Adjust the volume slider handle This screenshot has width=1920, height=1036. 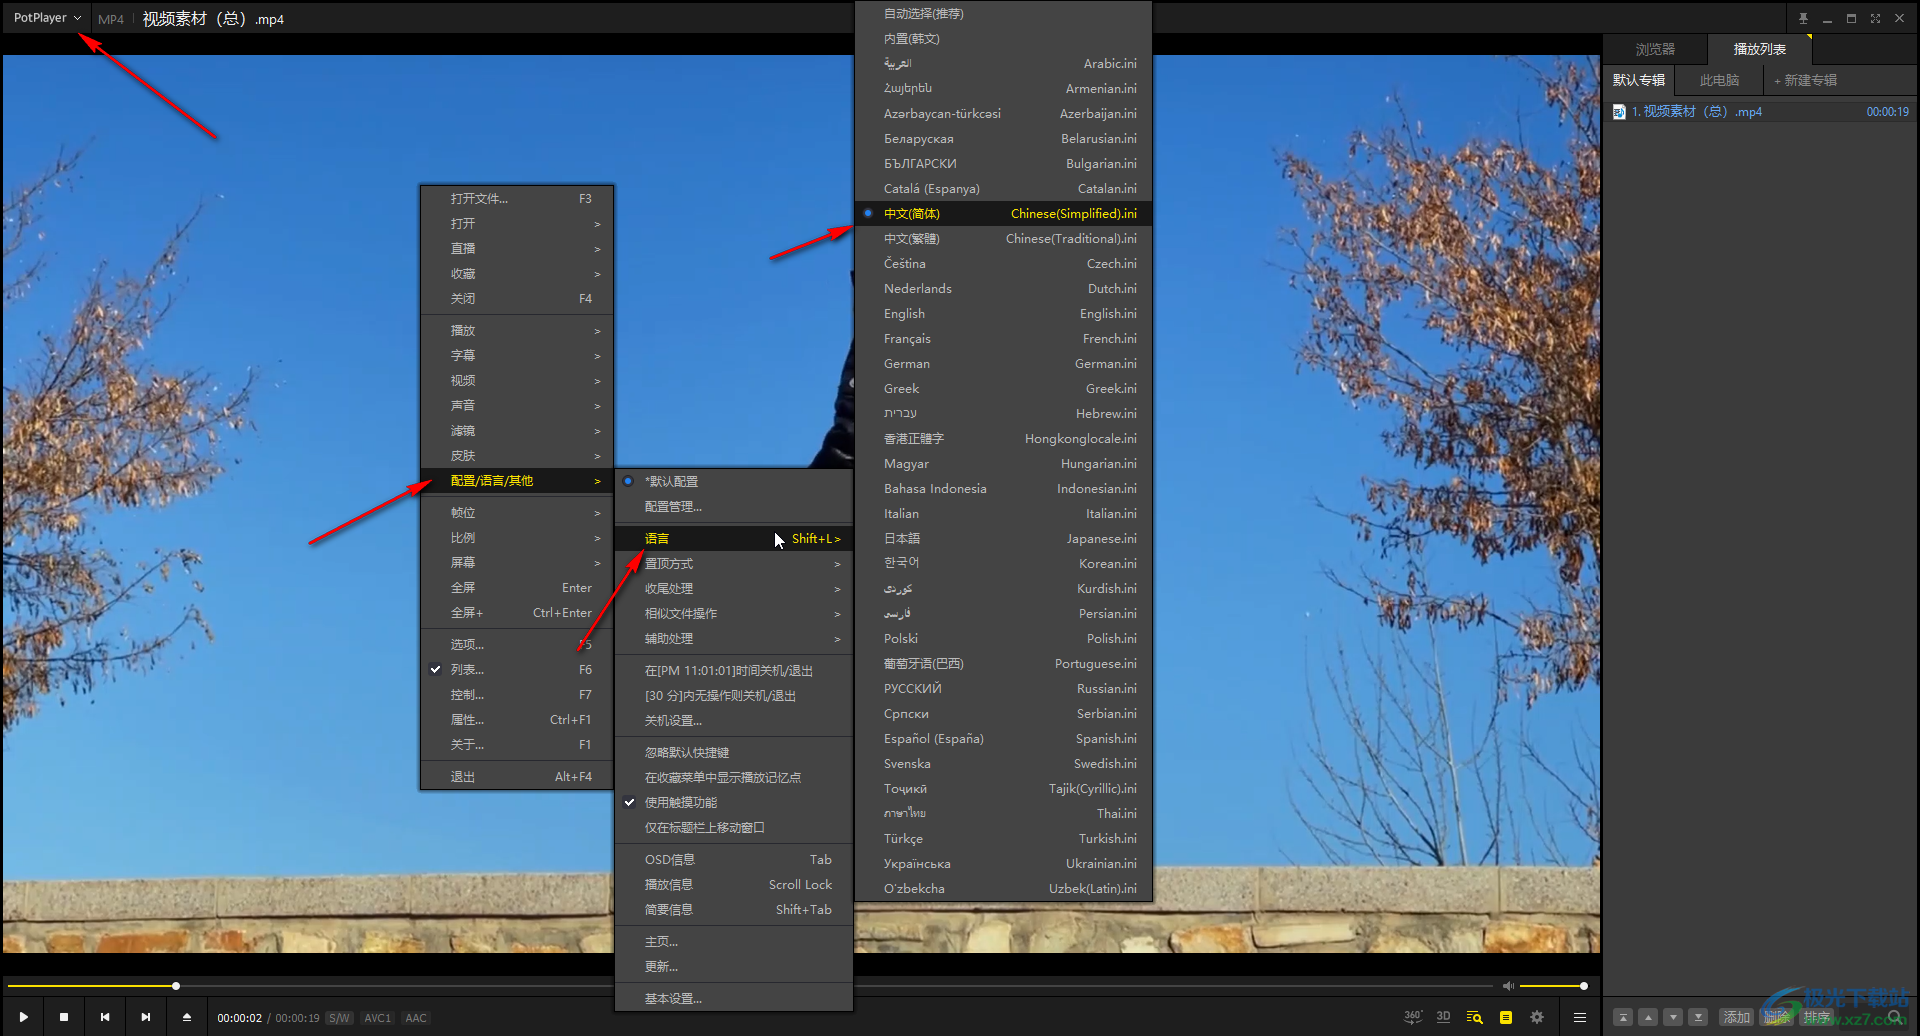click(1584, 986)
